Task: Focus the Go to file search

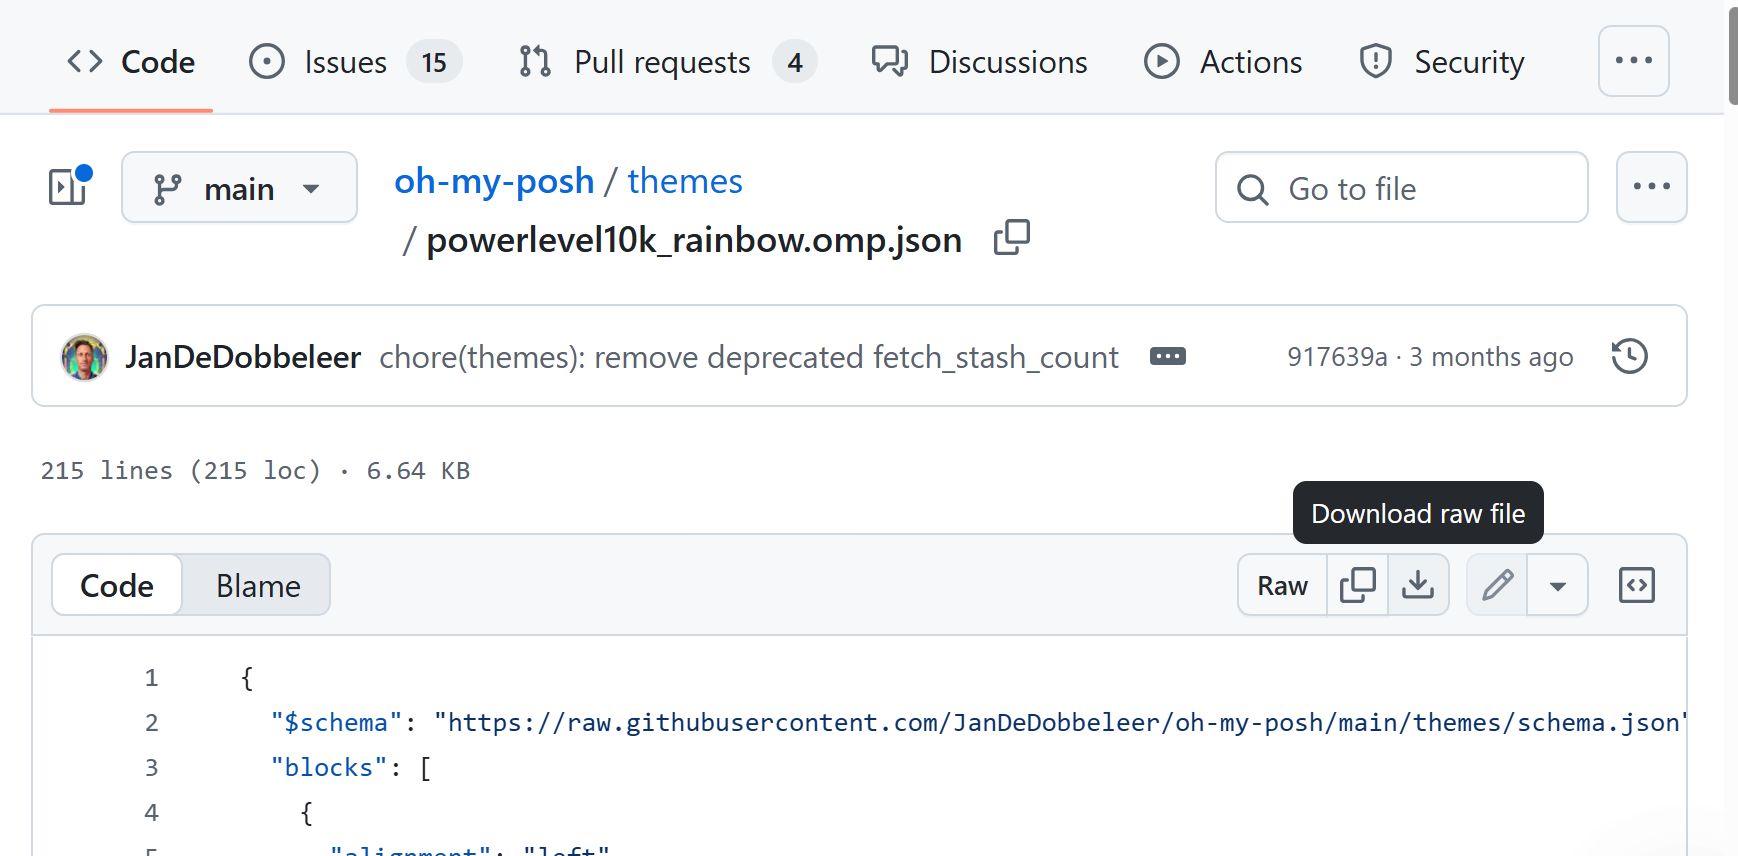Action: [x=1401, y=187]
